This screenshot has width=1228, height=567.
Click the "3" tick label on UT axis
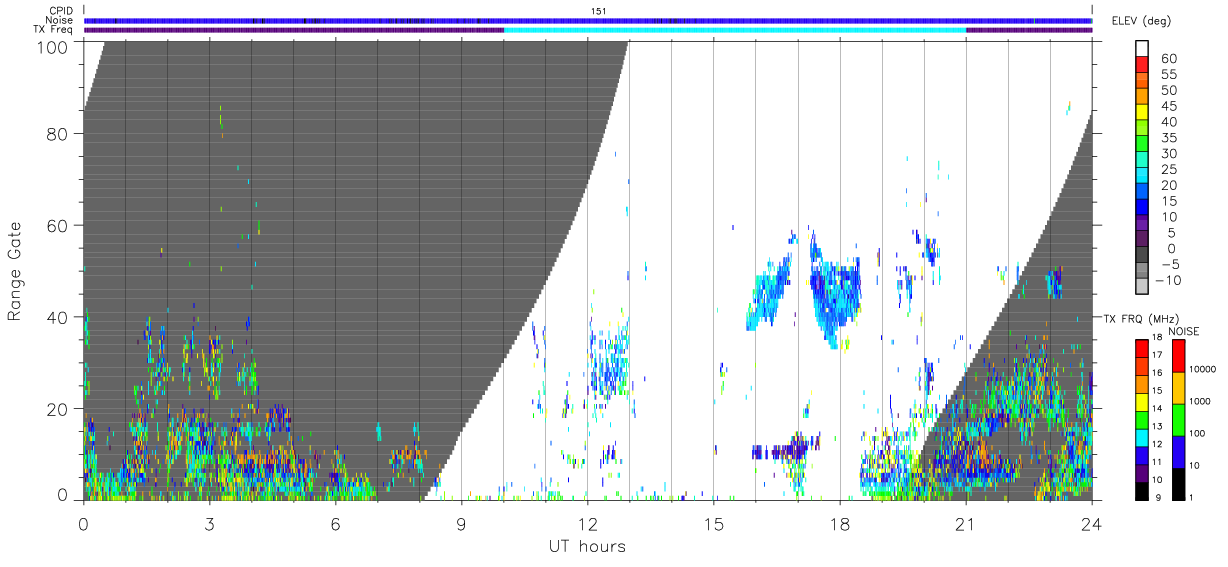pyautogui.click(x=209, y=523)
